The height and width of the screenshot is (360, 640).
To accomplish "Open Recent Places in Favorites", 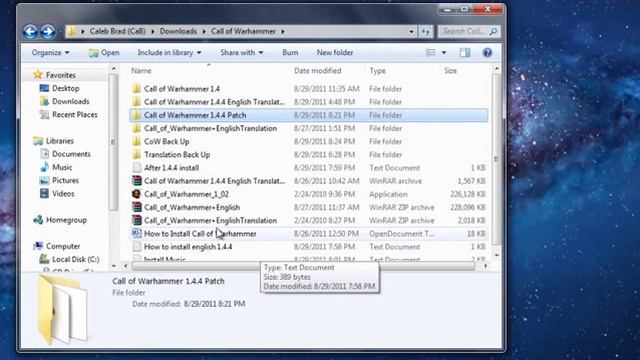I will [75, 115].
